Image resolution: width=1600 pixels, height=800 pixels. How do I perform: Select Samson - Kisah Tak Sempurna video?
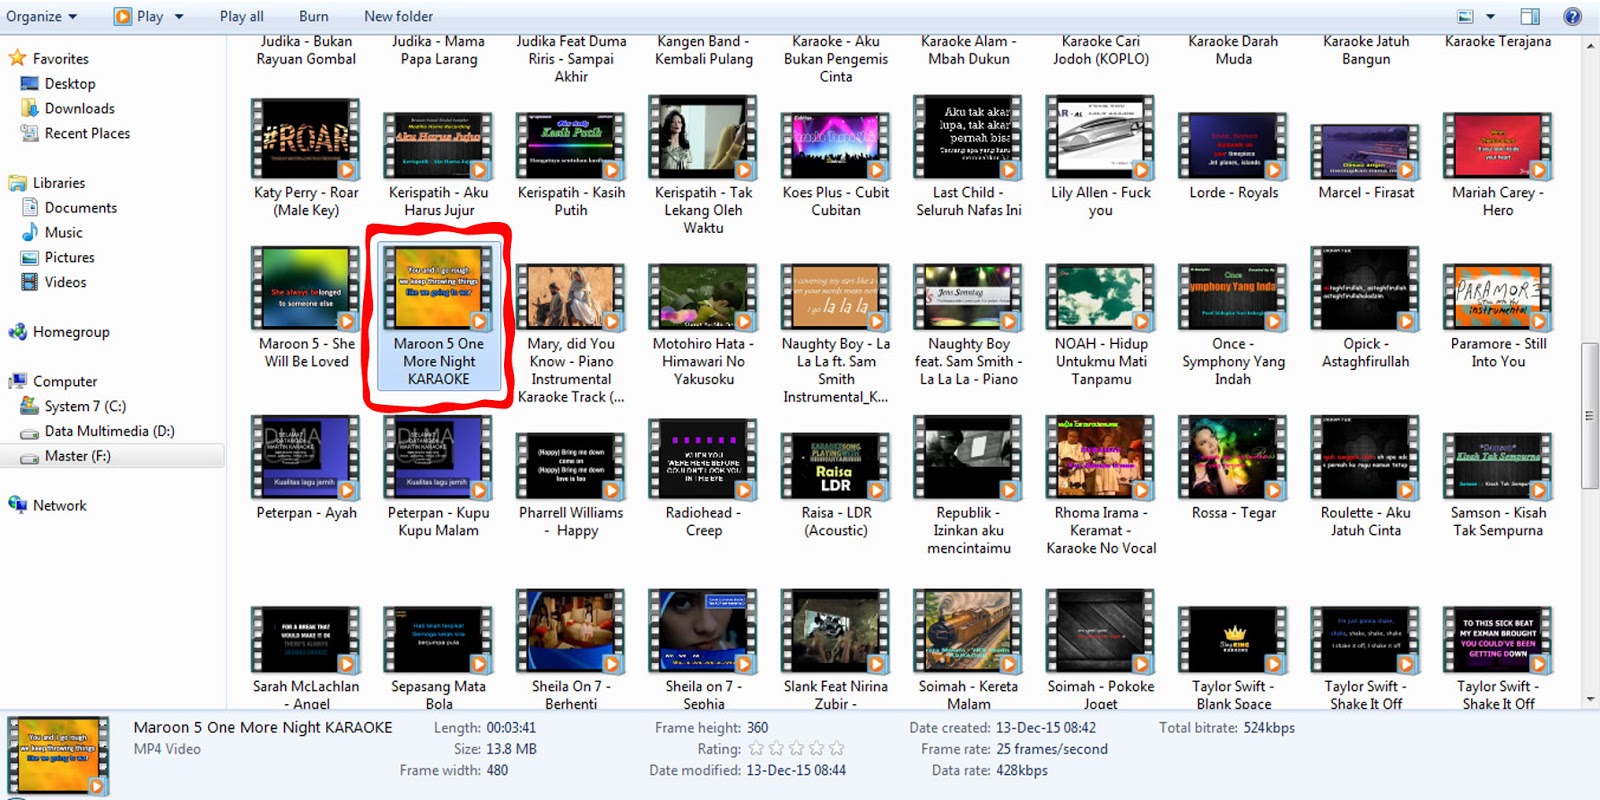click(1498, 485)
